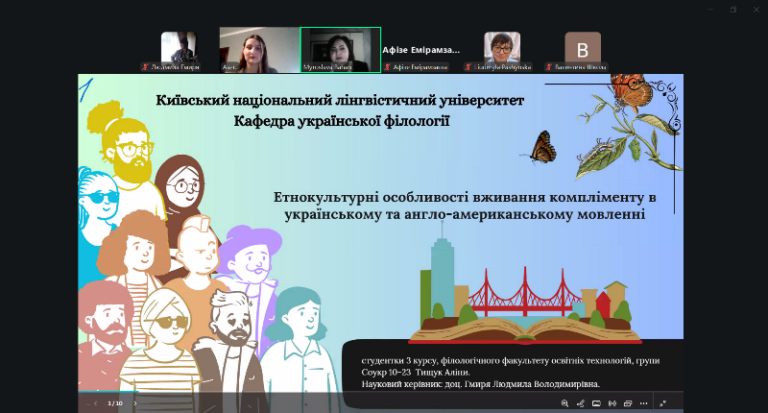Open the three-dots more options menu
Image resolution: width=768 pixels, height=413 pixels.
[644, 403]
